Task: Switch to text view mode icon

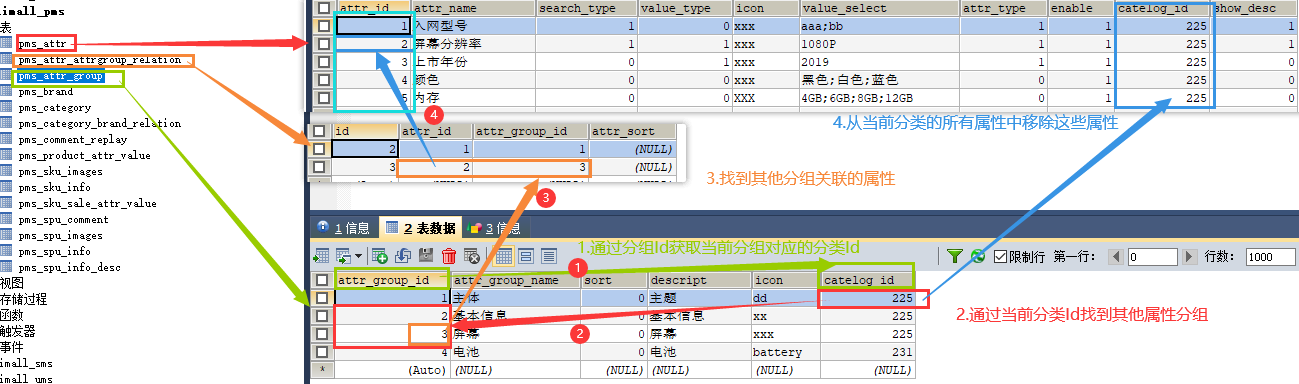Action: (x=548, y=256)
